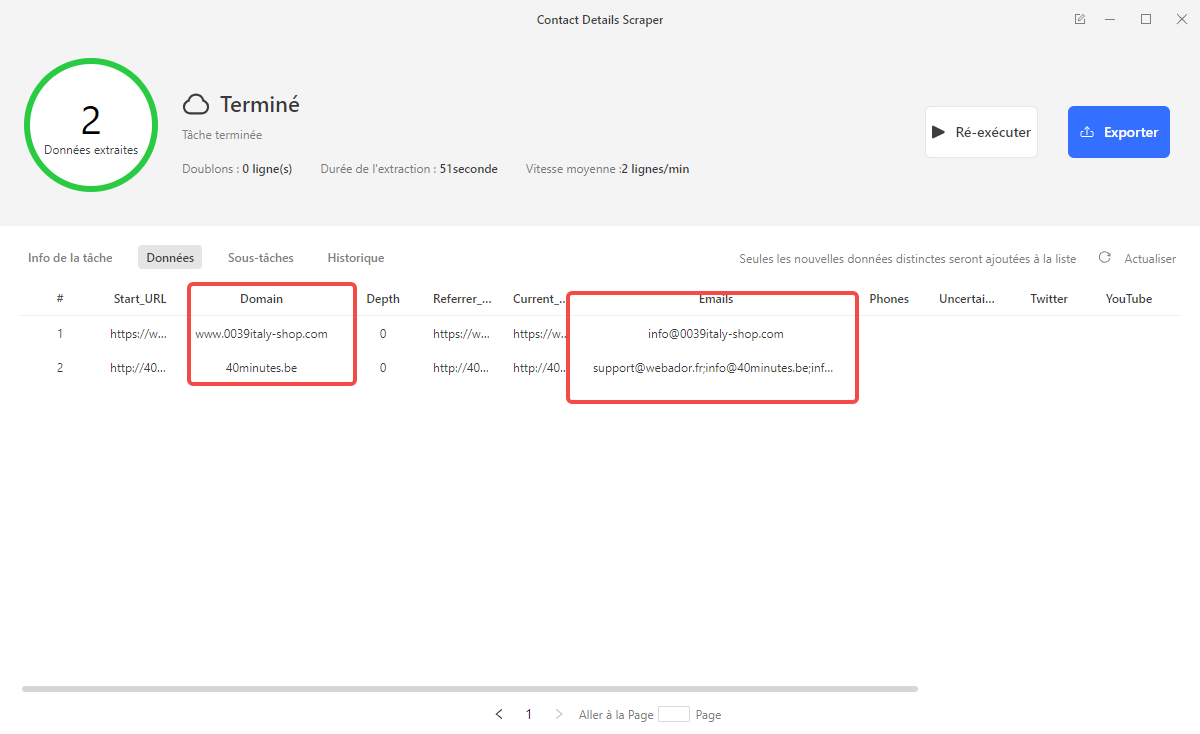Click the Start_URL cell in 0039italy-shop row
This screenshot has height=734, width=1200.
(x=140, y=334)
